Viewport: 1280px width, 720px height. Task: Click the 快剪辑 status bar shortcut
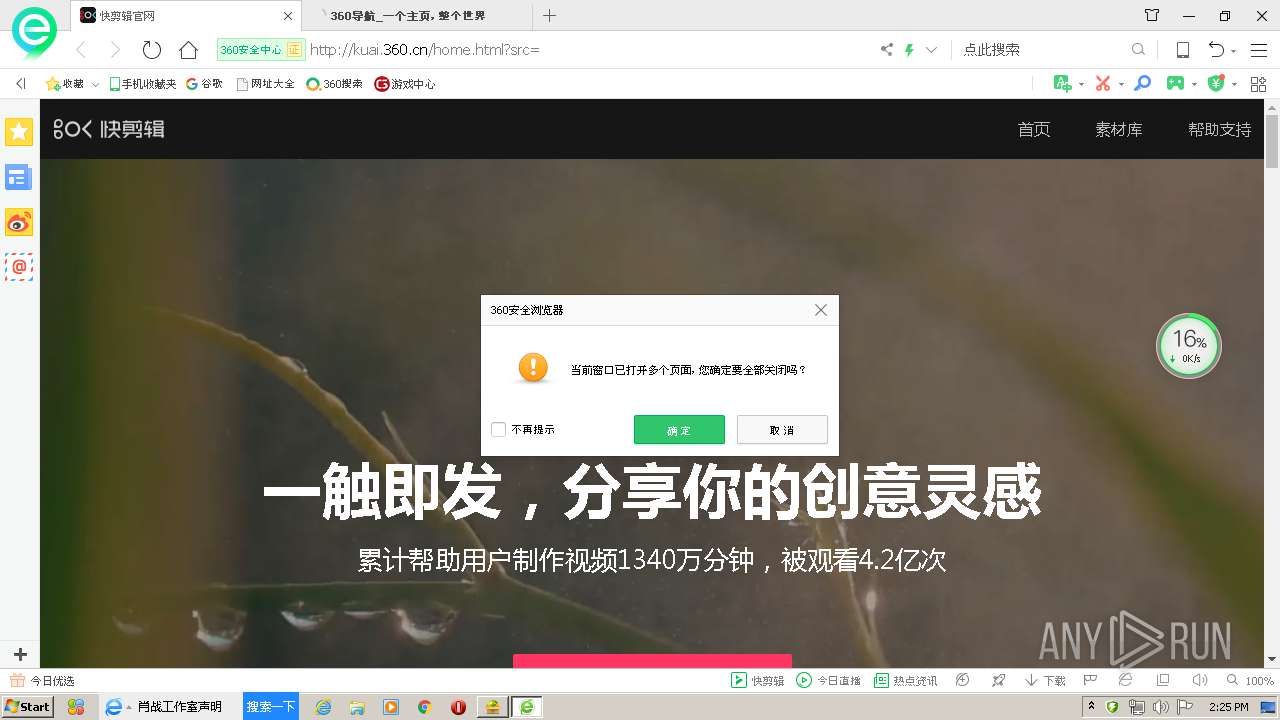(757, 680)
